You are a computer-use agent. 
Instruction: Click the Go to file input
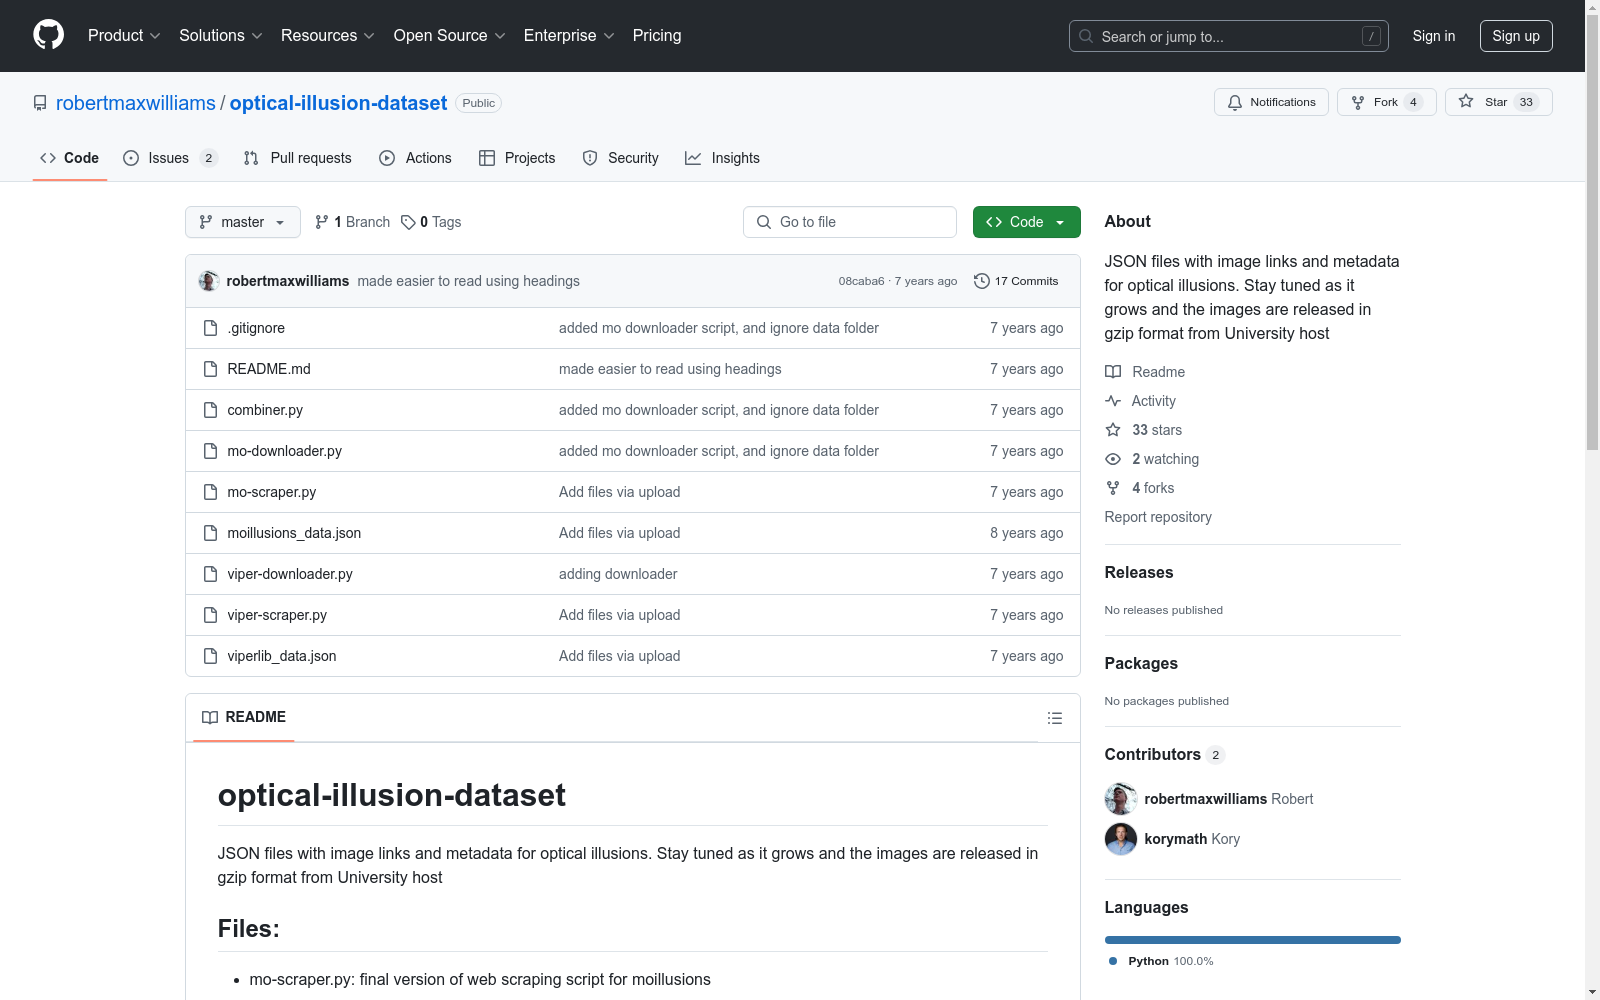tap(850, 222)
